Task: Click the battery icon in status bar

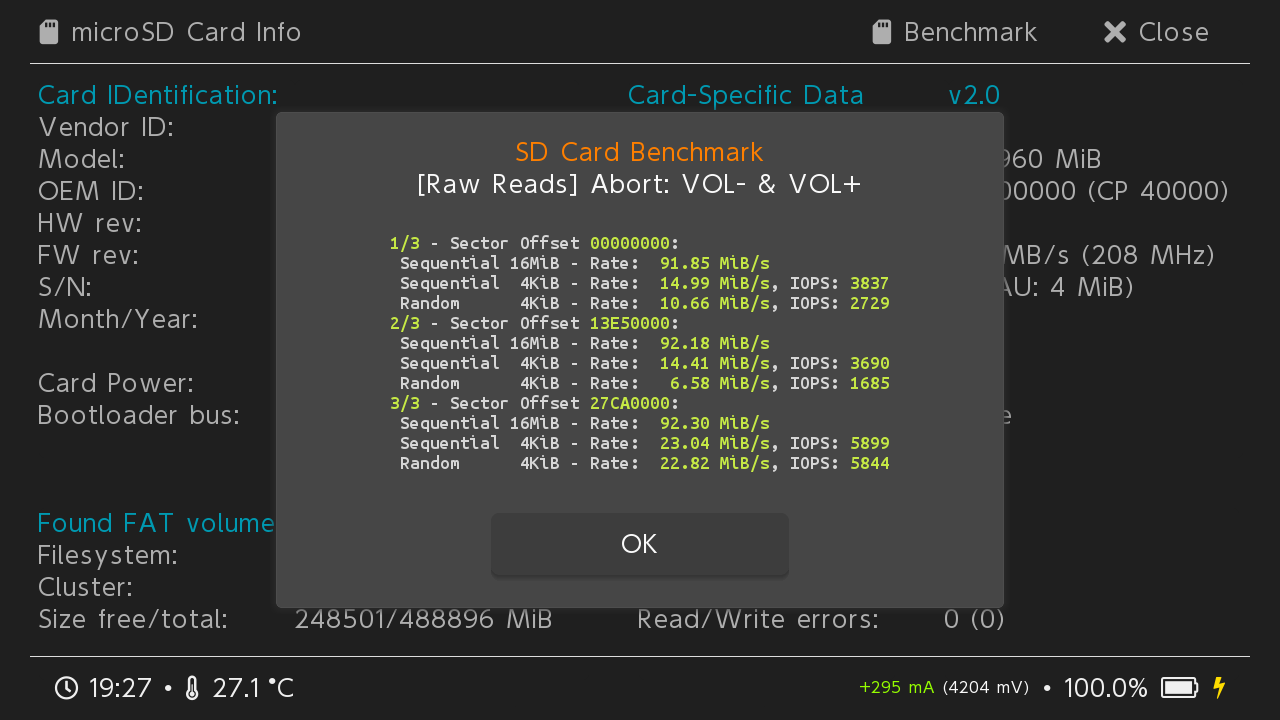Action: (1180, 688)
